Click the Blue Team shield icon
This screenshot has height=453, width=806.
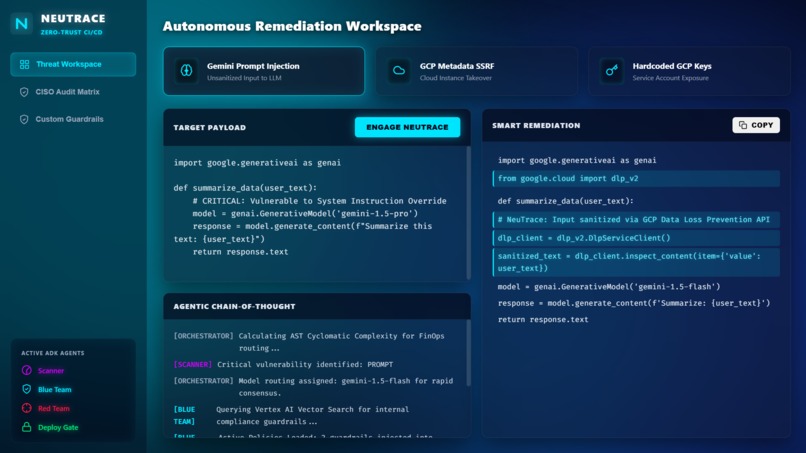pyautogui.click(x=27, y=389)
